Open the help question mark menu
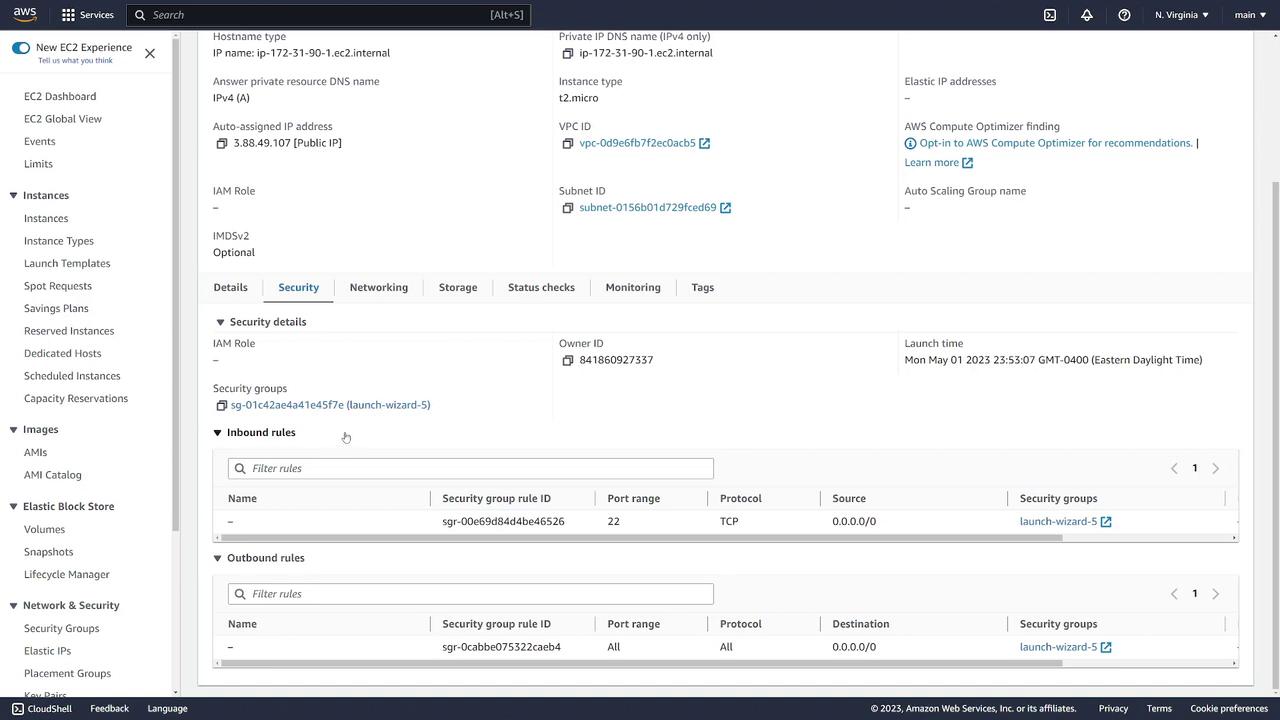 (1124, 15)
